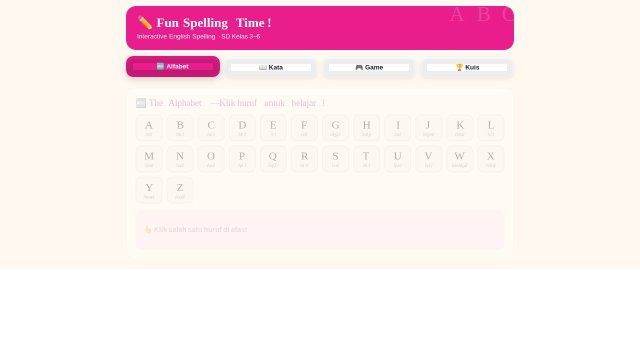This screenshot has width=640, height=360.
Task: Choose the letter G card
Action: coord(335,128)
